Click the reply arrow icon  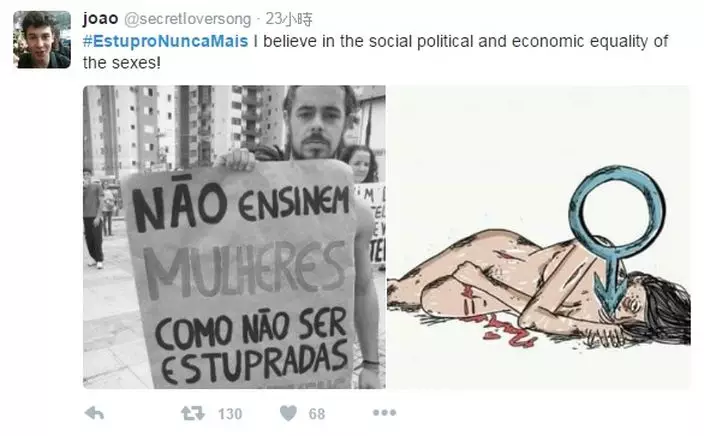tap(94, 413)
